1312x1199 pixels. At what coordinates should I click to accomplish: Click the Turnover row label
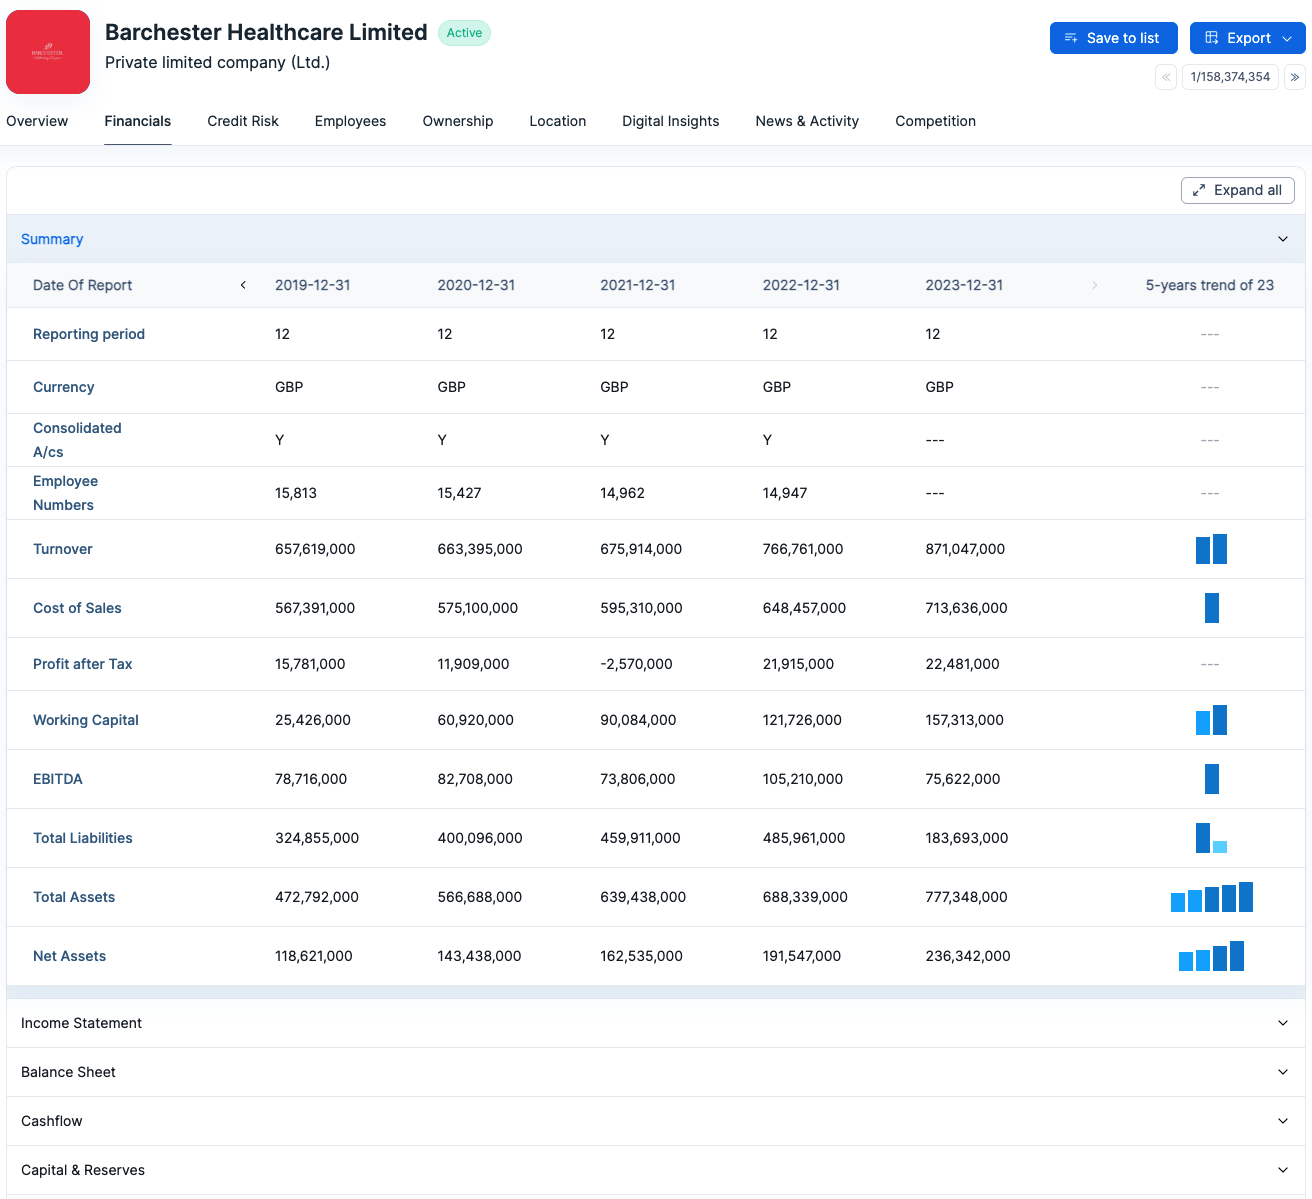(63, 549)
